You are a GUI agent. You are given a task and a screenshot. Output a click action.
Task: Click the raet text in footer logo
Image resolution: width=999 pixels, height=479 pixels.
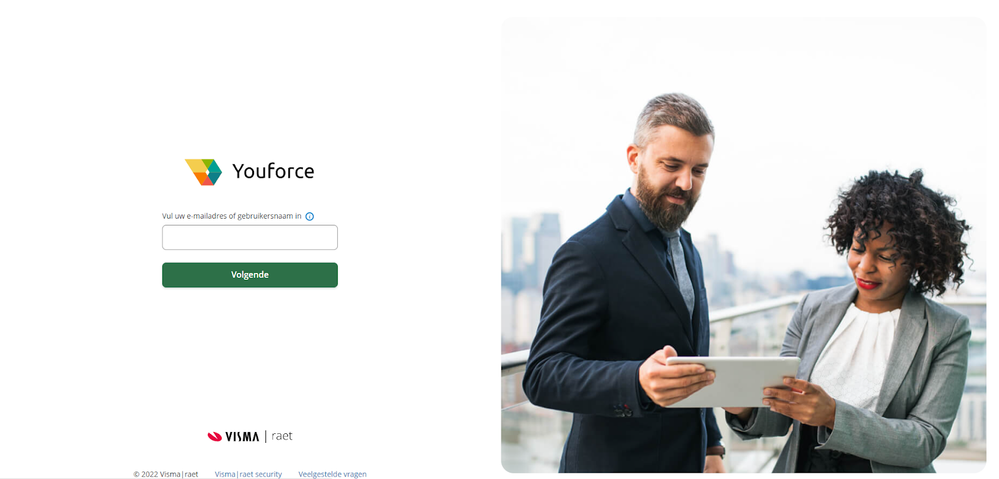pos(282,436)
